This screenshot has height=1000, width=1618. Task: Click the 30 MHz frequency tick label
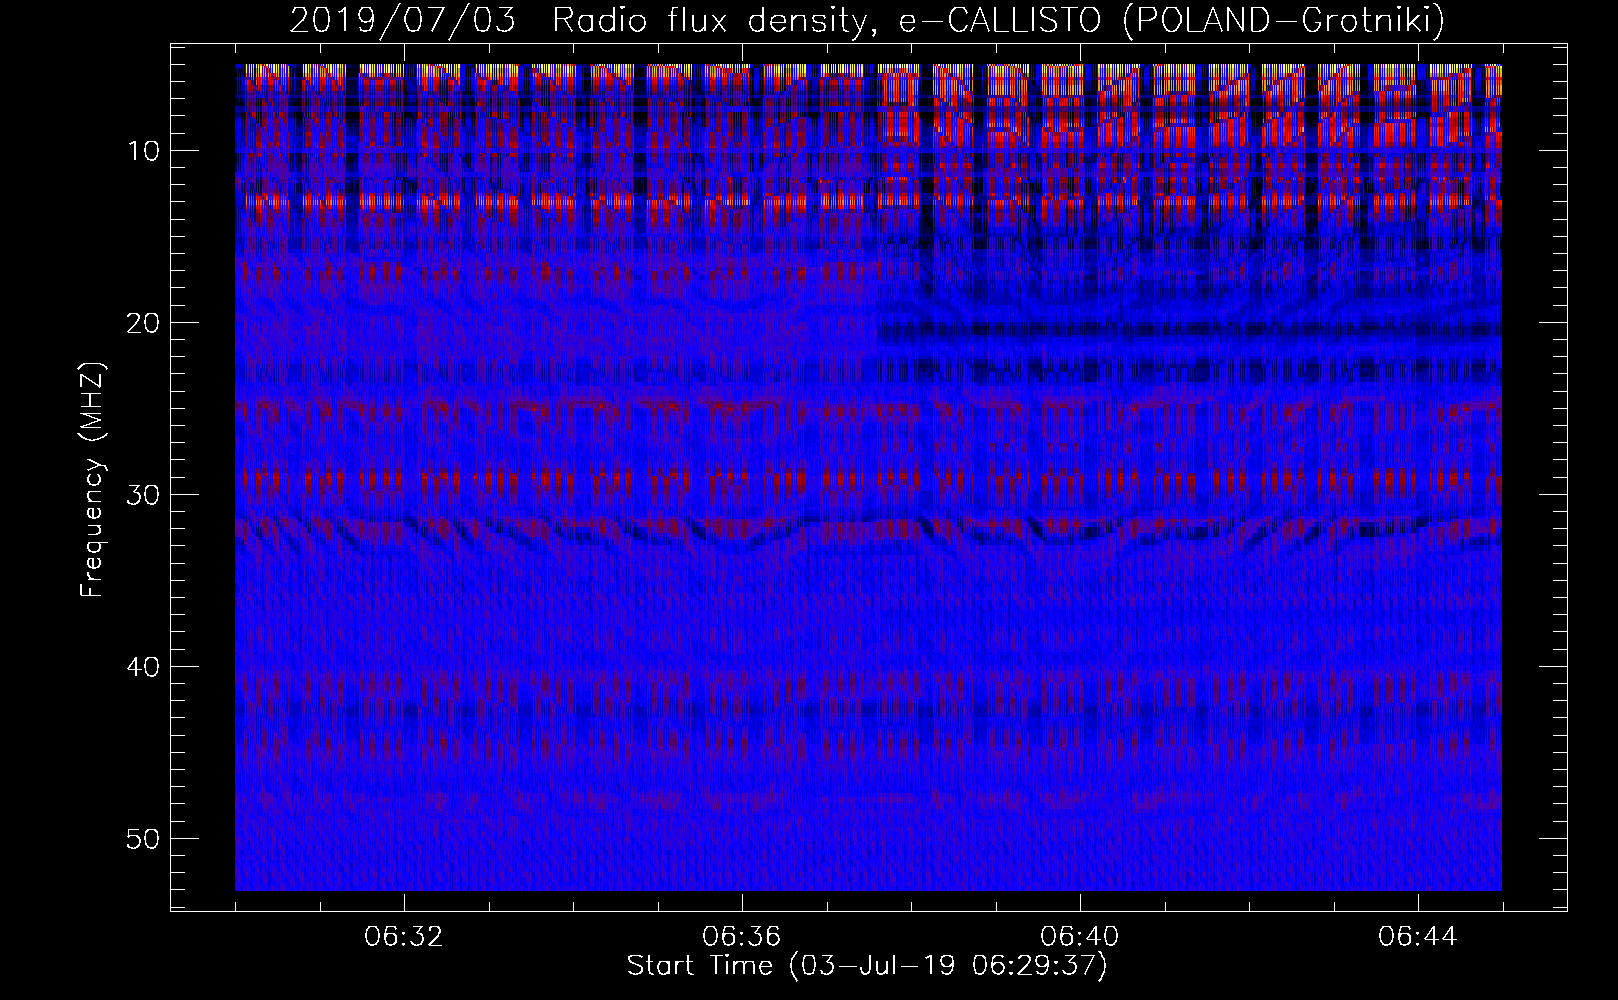145,495
